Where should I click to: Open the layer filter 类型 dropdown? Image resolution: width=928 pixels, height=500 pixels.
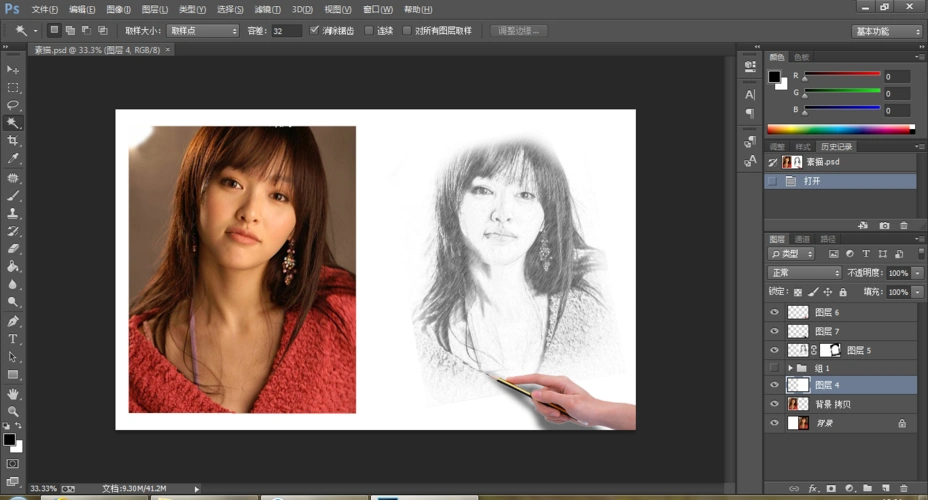click(791, 254)
